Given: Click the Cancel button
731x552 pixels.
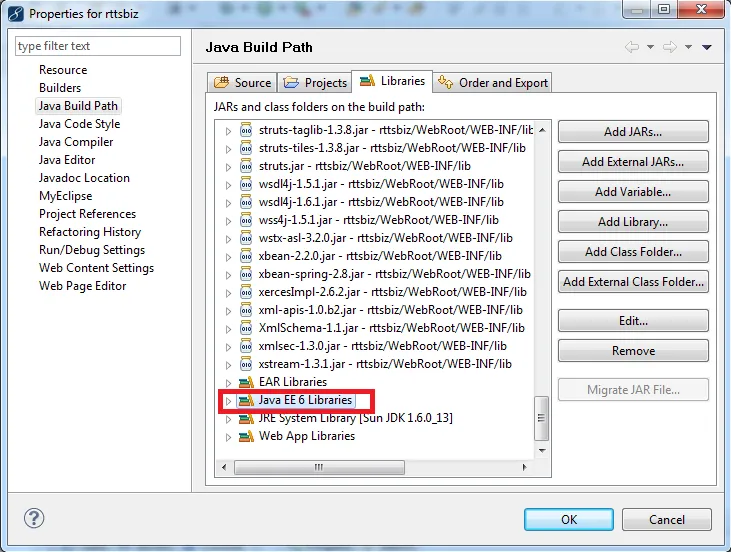Looking at the screenshot, I should [667, 519].
